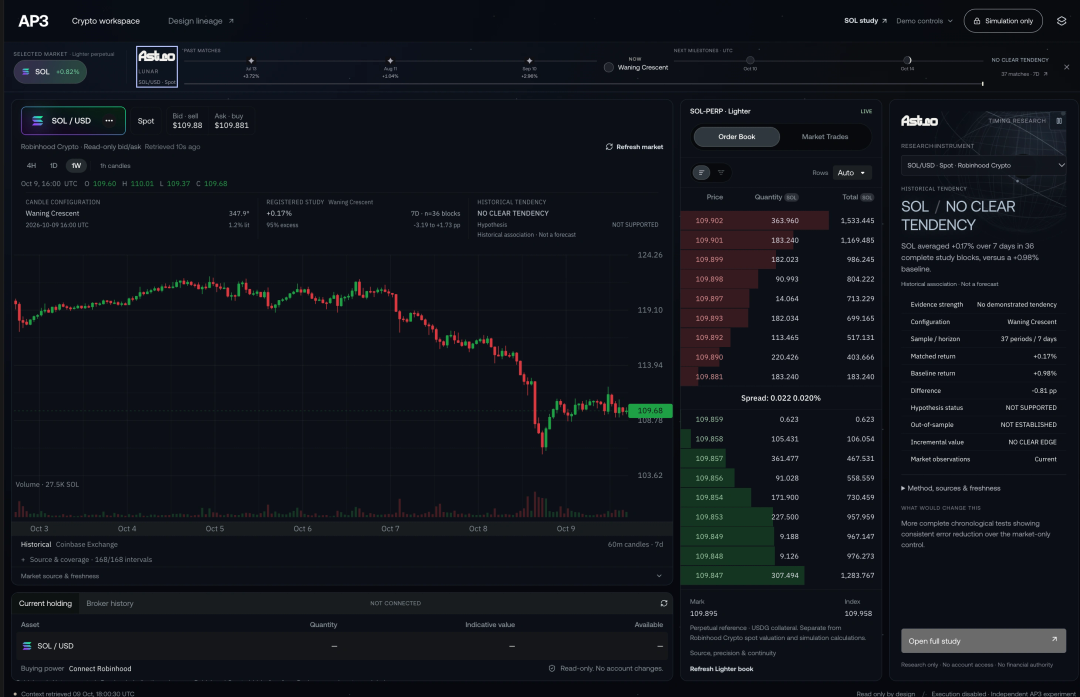Click the Sep 10 past match star marker

pyautogui.click(x=529, y=61)
